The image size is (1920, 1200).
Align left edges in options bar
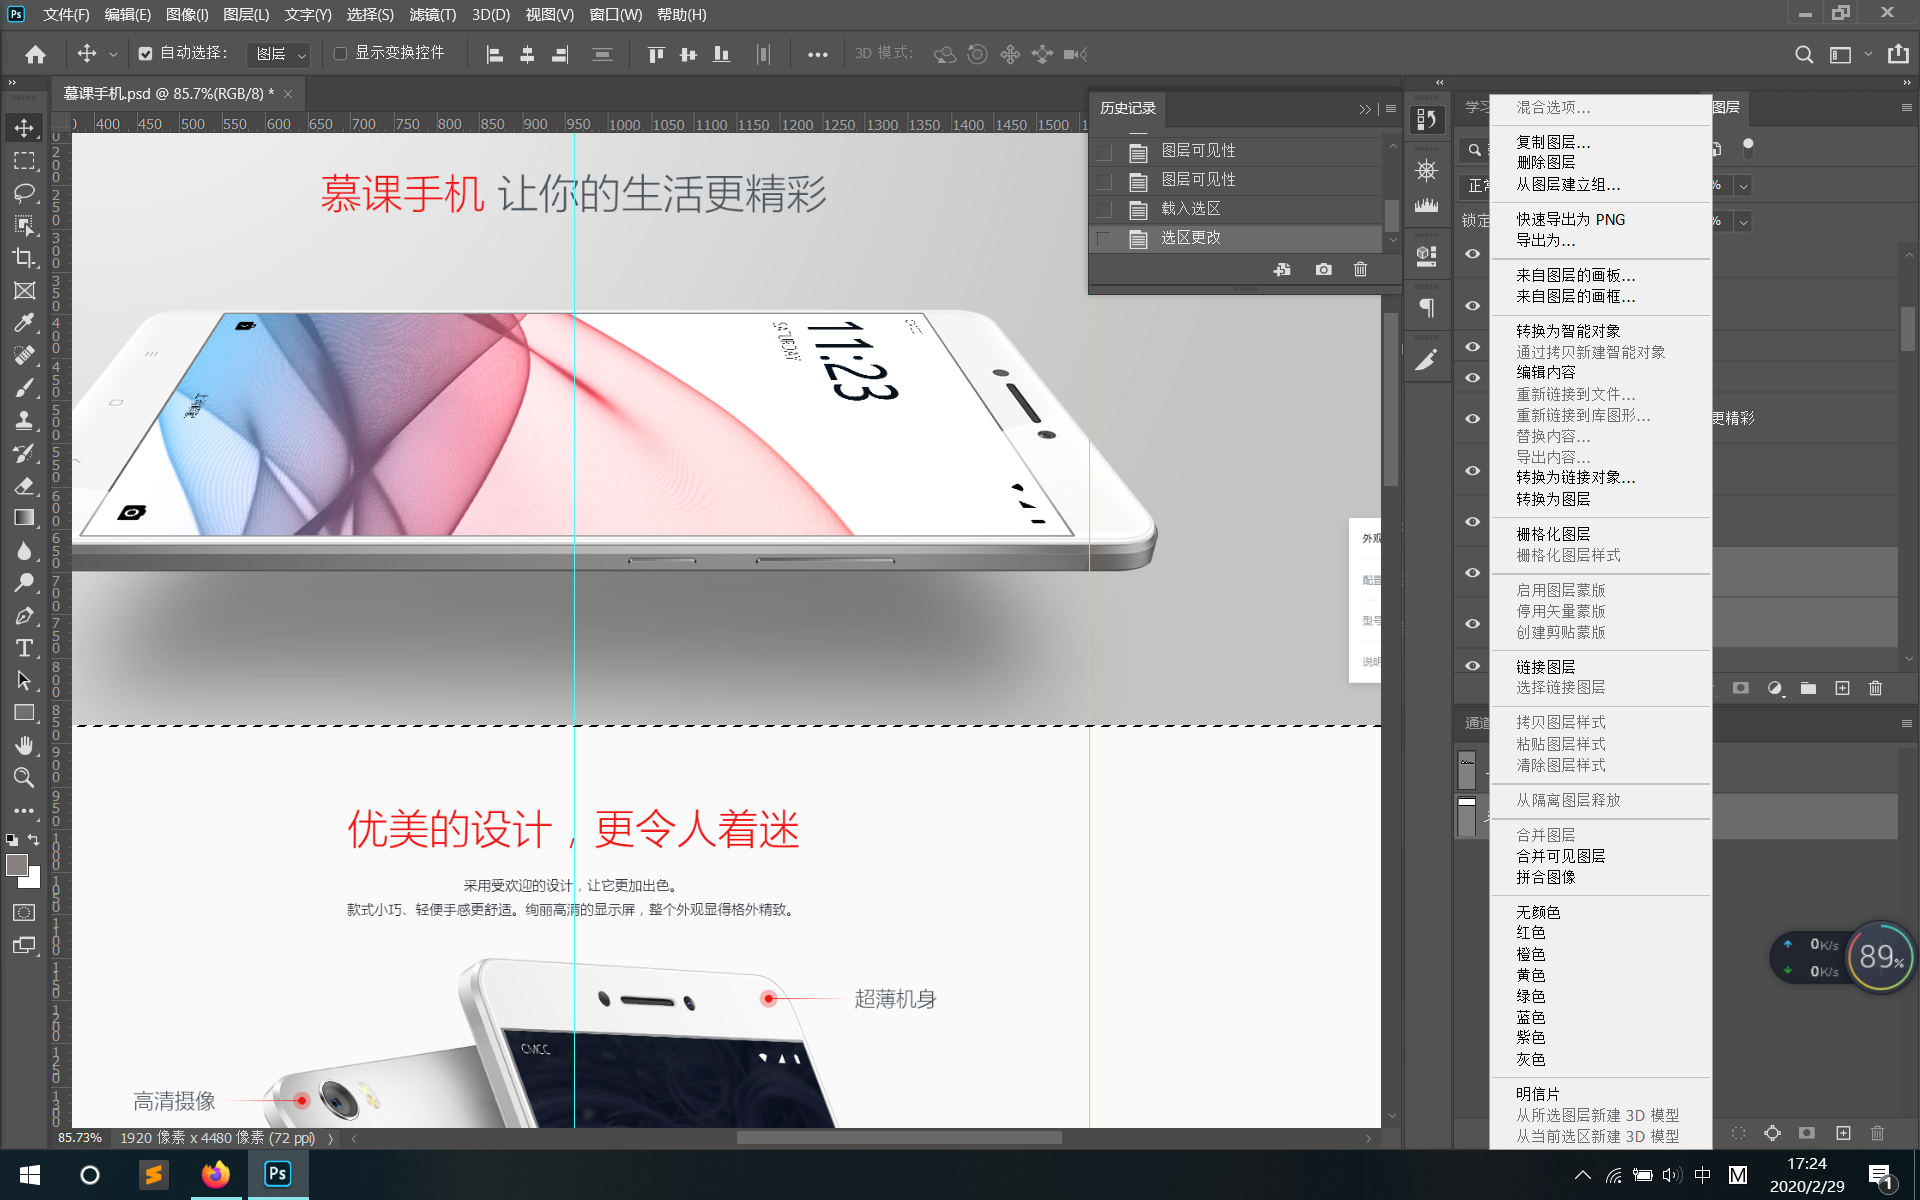[494, 54]
